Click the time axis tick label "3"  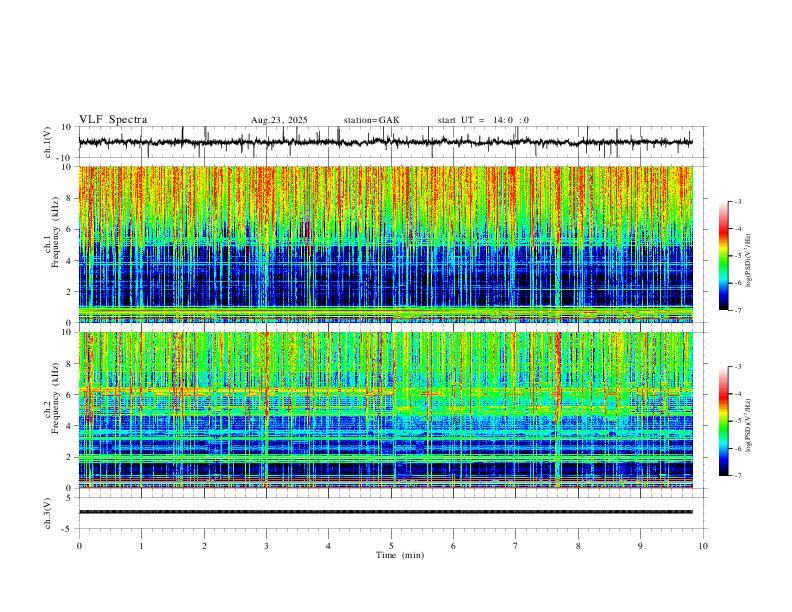coord(266,546)
